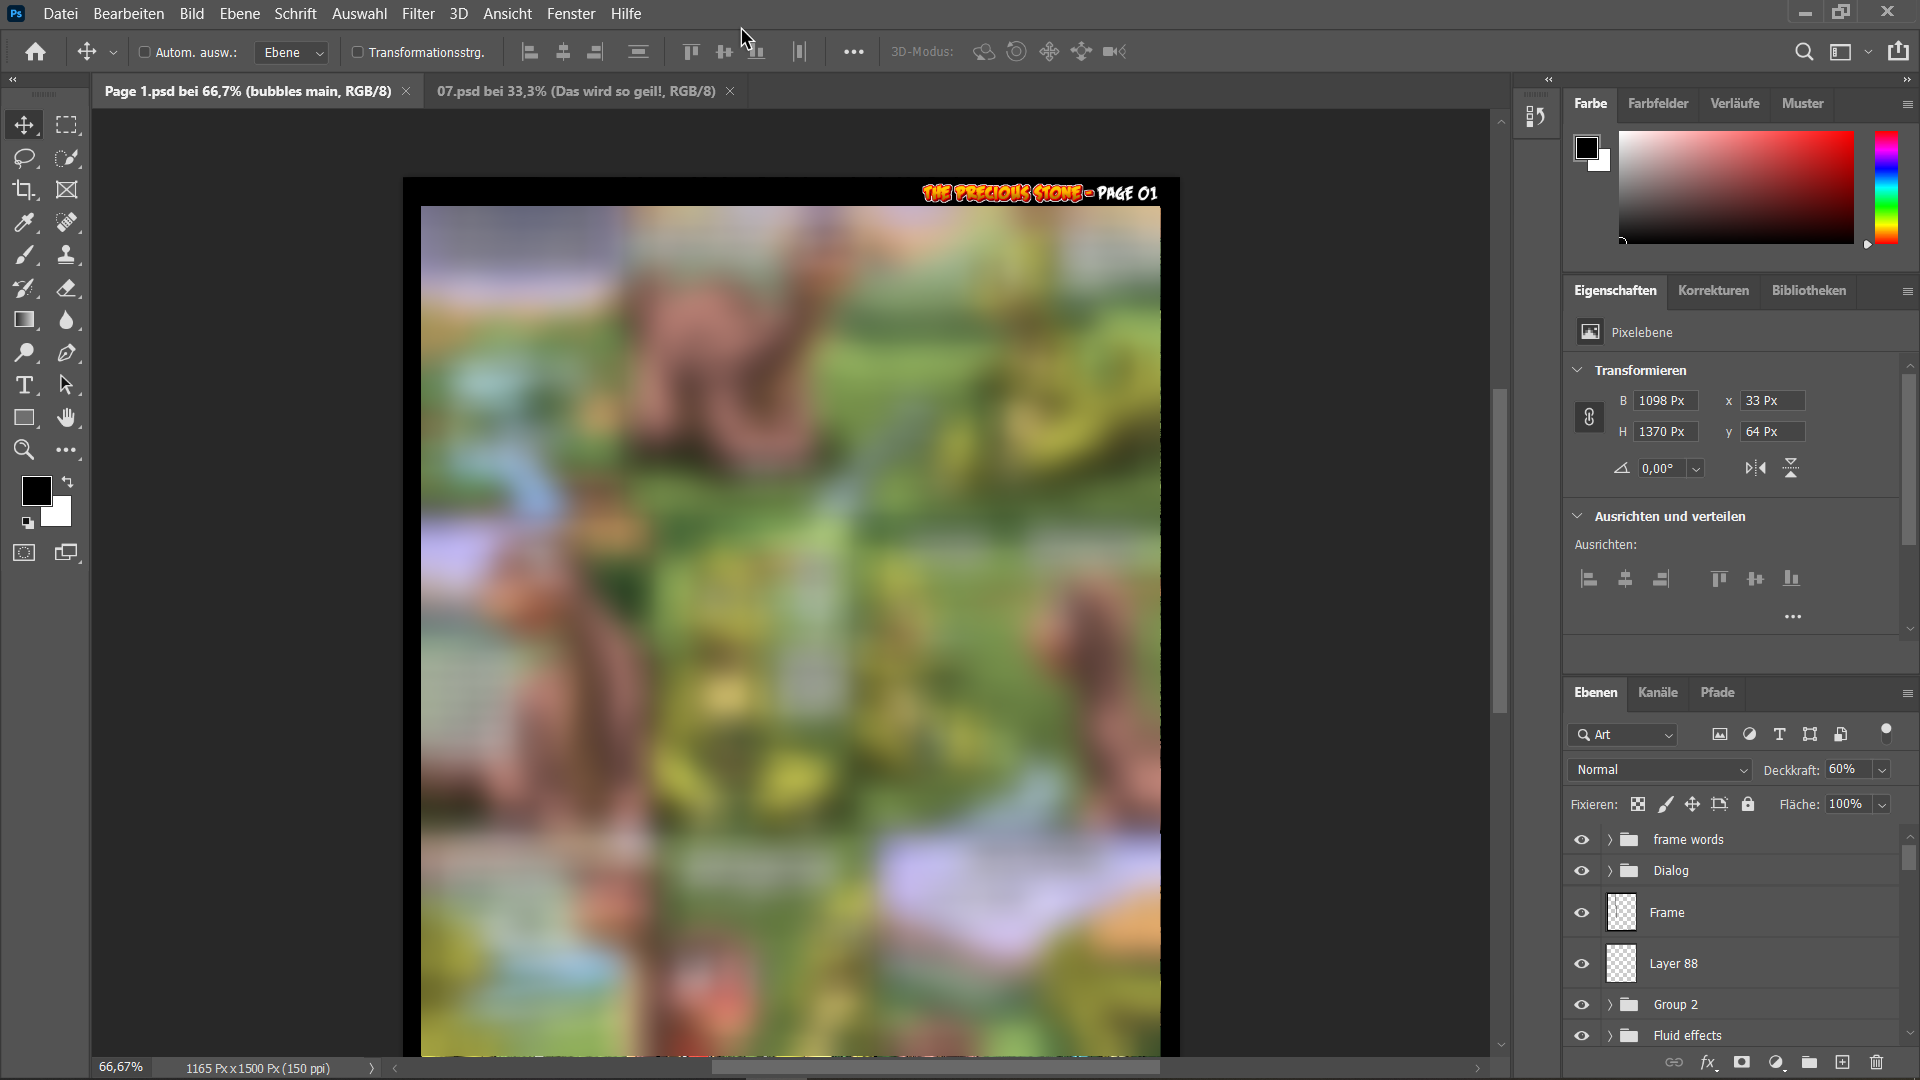1920x1080 pixels.
Task: Enable the Transformationsstrg. checkbox
Action: (x=357, y=52)
